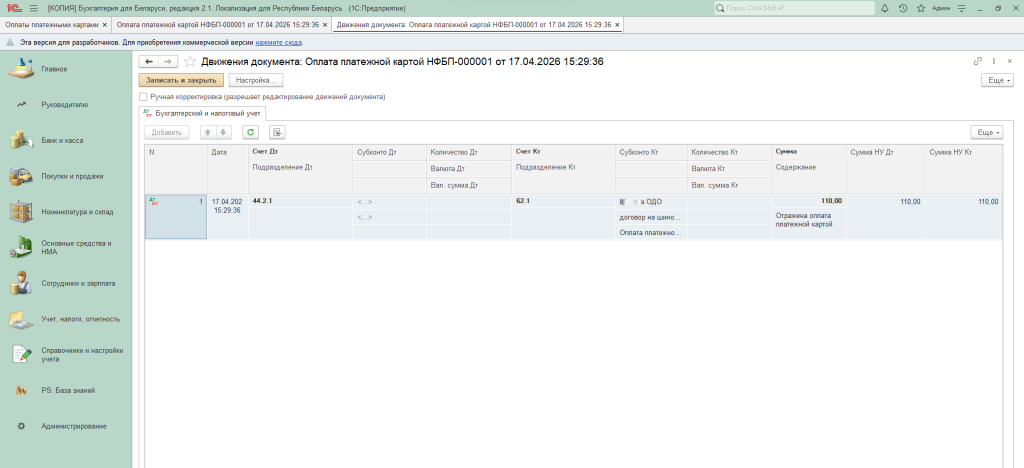Open the main menu hamburger
This screenshot has height=468, width=1024.
click(33, 8)
